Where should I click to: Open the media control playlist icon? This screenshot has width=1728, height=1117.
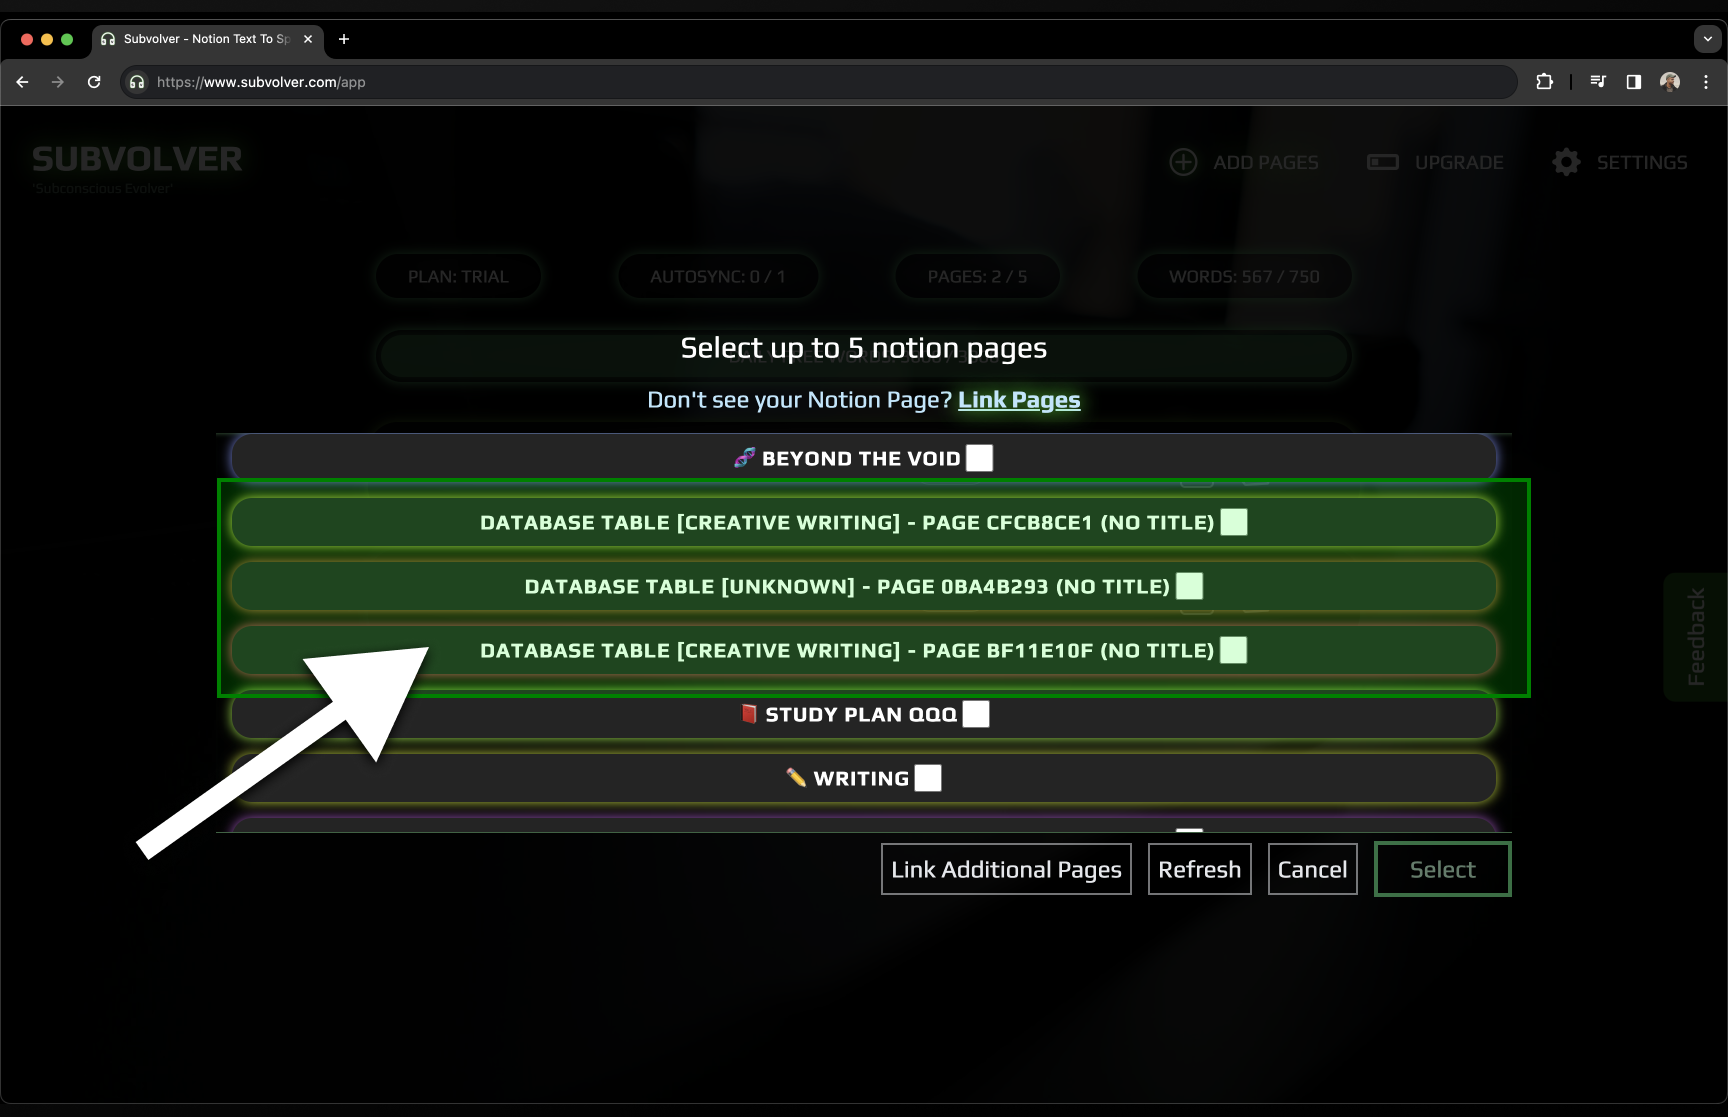point(1598,82)
